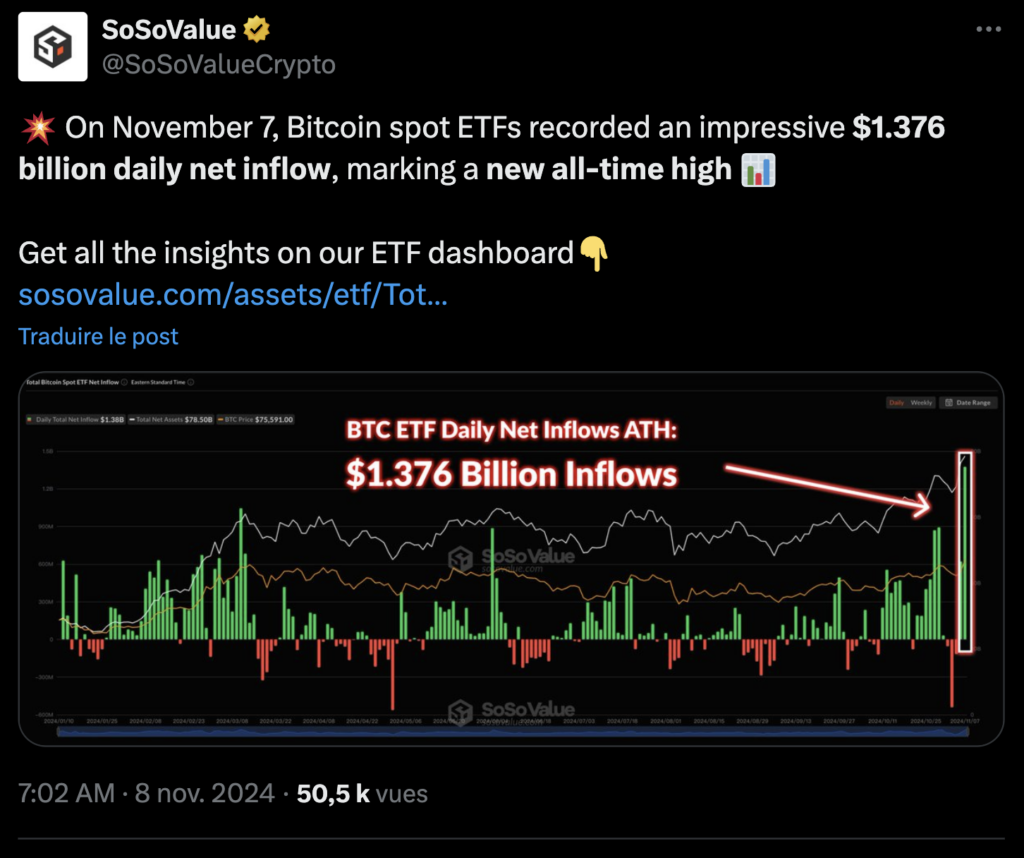
Task: Switch chart to Weekly view
Action: [x=921, y=402]
